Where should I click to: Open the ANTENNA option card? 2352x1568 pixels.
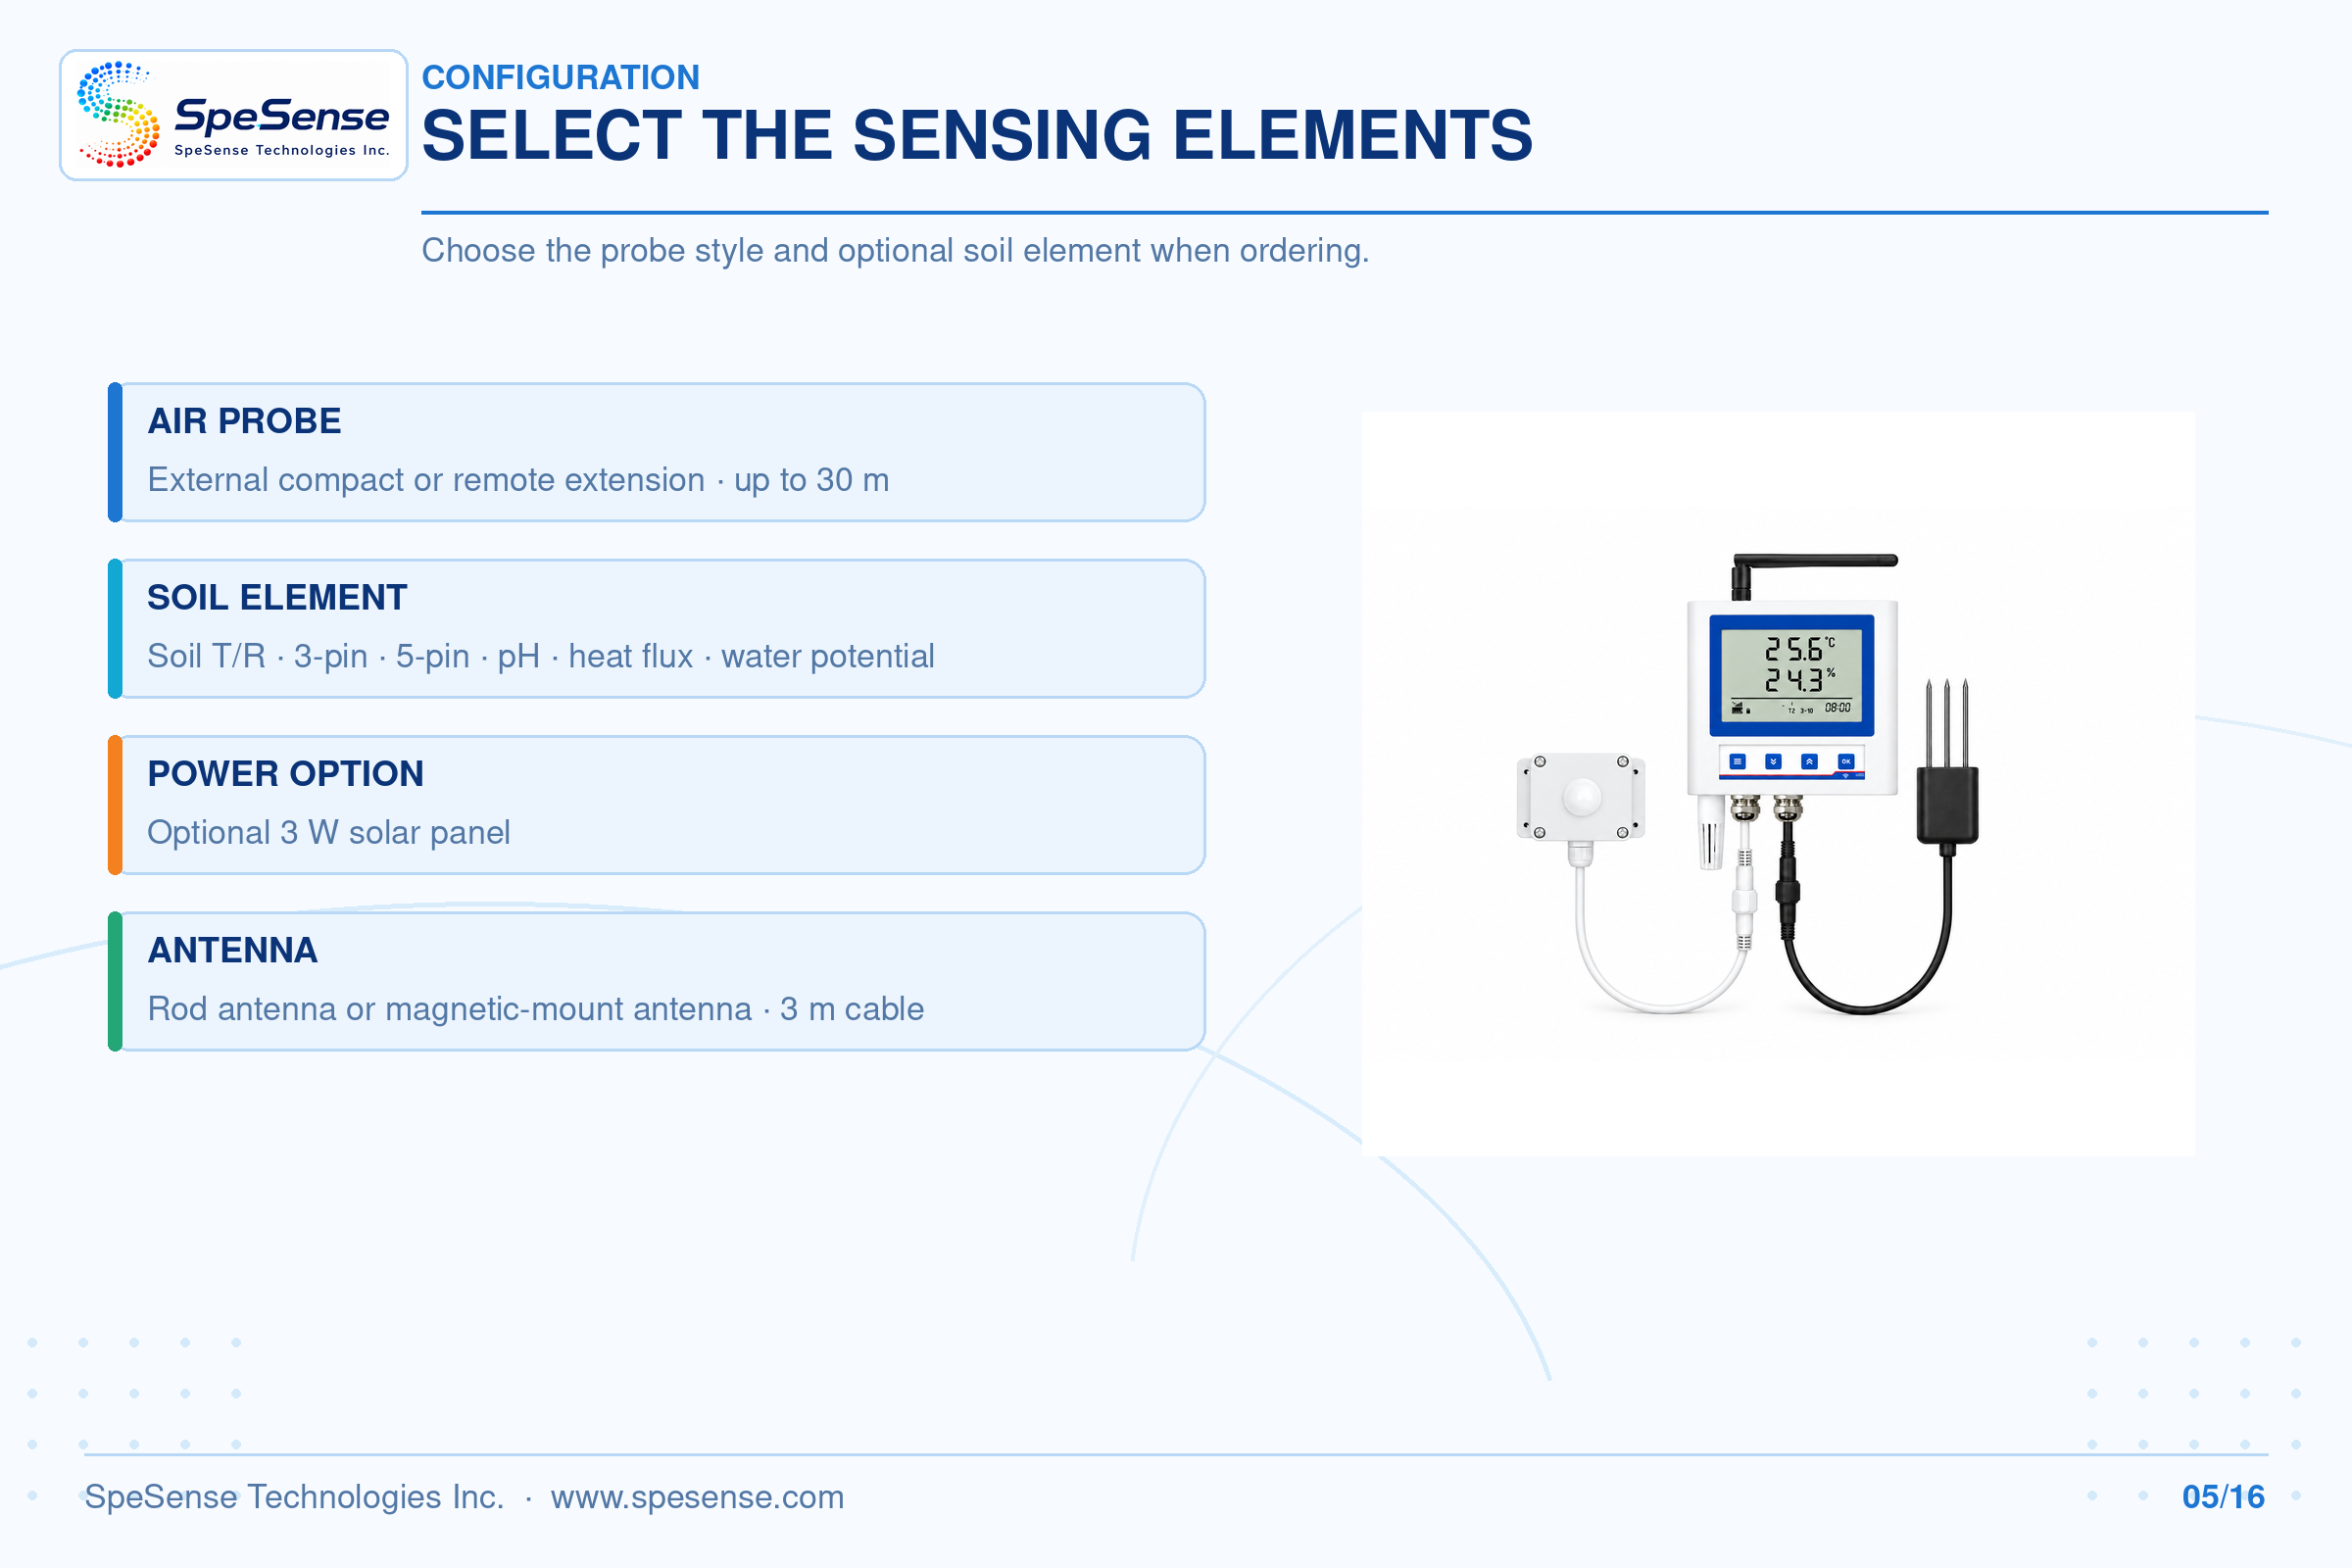[x=657, y=981]
